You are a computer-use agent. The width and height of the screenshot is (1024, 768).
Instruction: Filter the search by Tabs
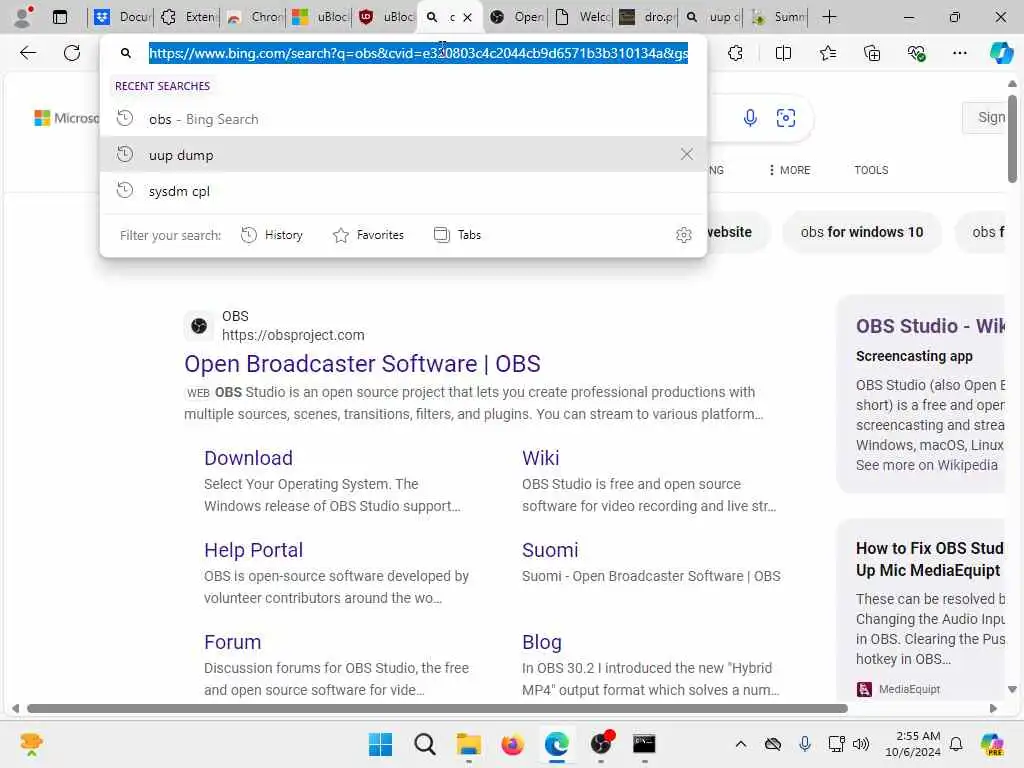457,235
